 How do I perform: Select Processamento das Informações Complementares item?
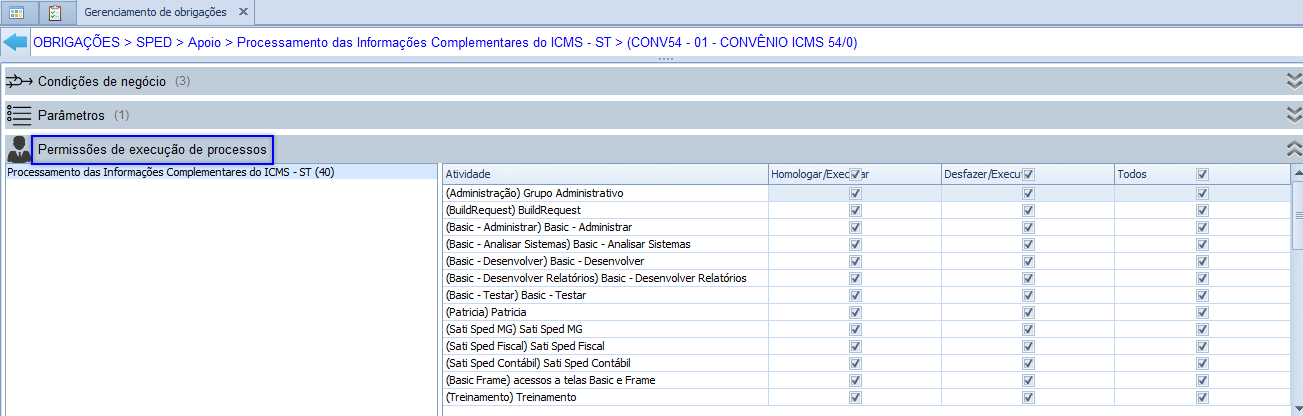coord(170,172)
